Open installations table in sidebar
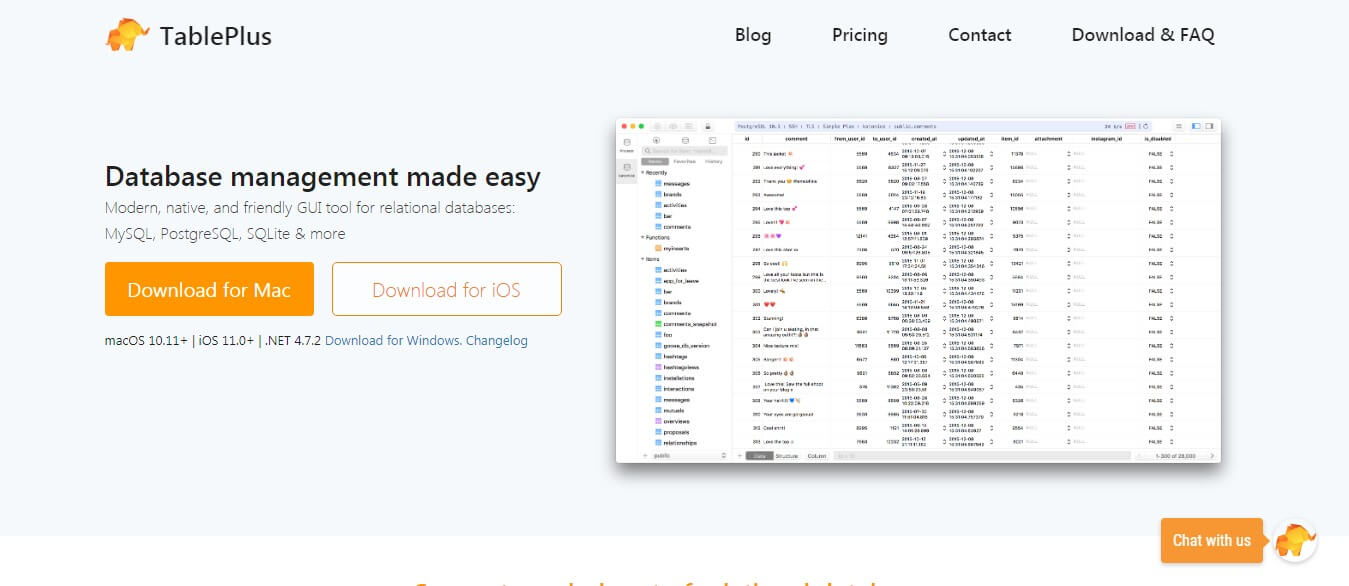 (679, 378)
